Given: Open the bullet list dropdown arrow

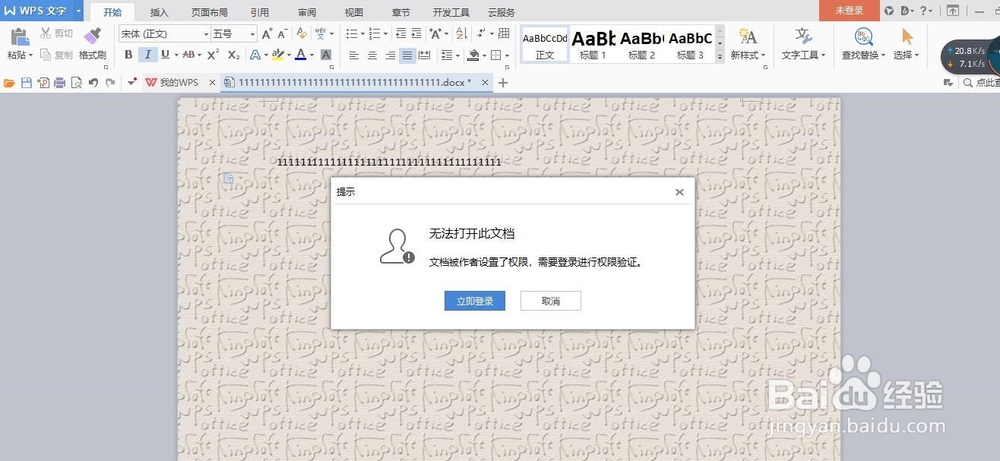Looking at the screenshot, I should [362, 34].
